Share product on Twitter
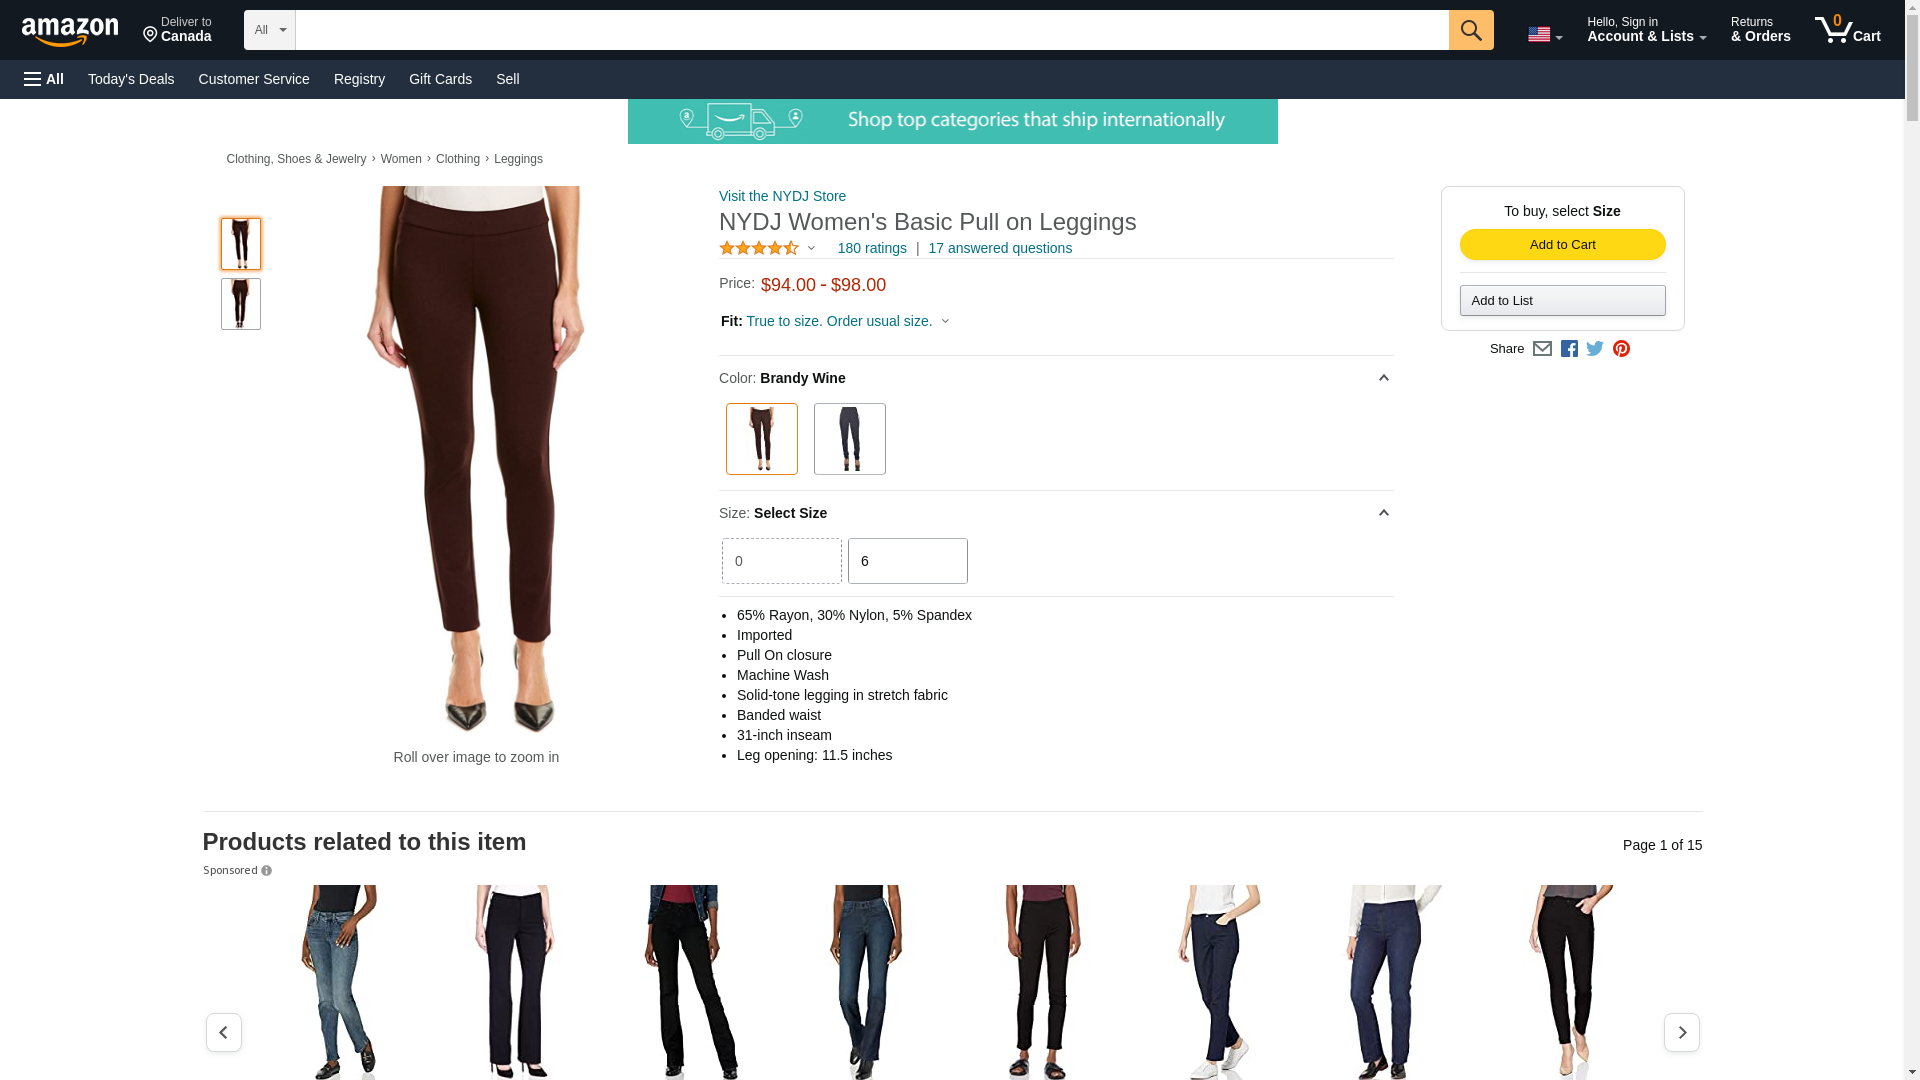The width and height of the screenshot is (1920, 1080). pos(1595,349)
